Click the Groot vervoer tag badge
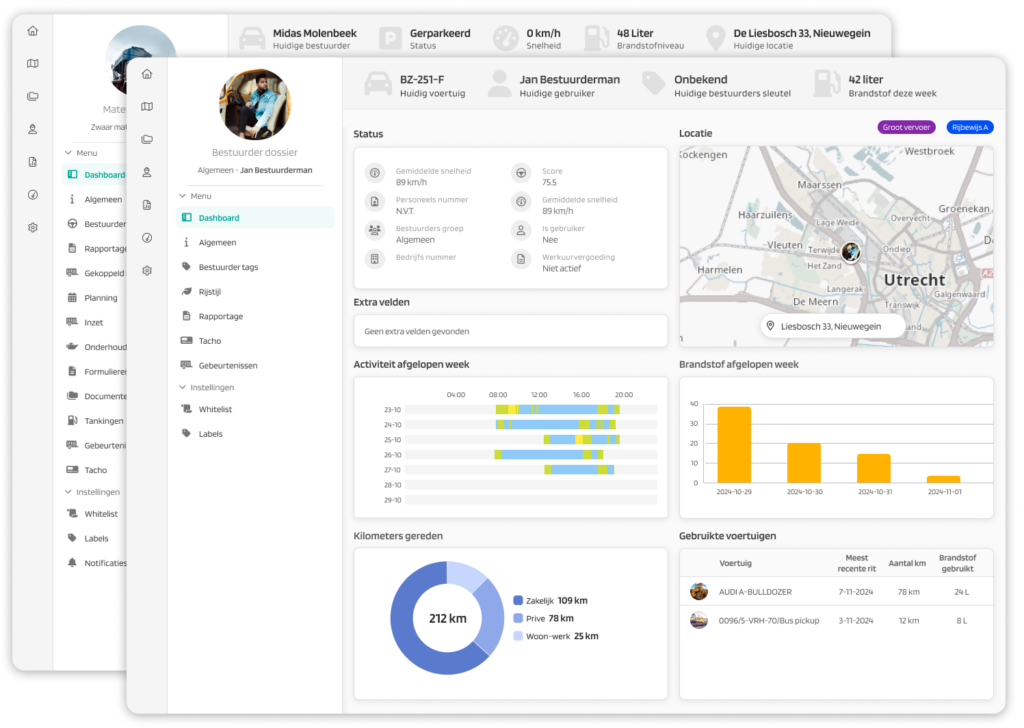 pos(906,127)
